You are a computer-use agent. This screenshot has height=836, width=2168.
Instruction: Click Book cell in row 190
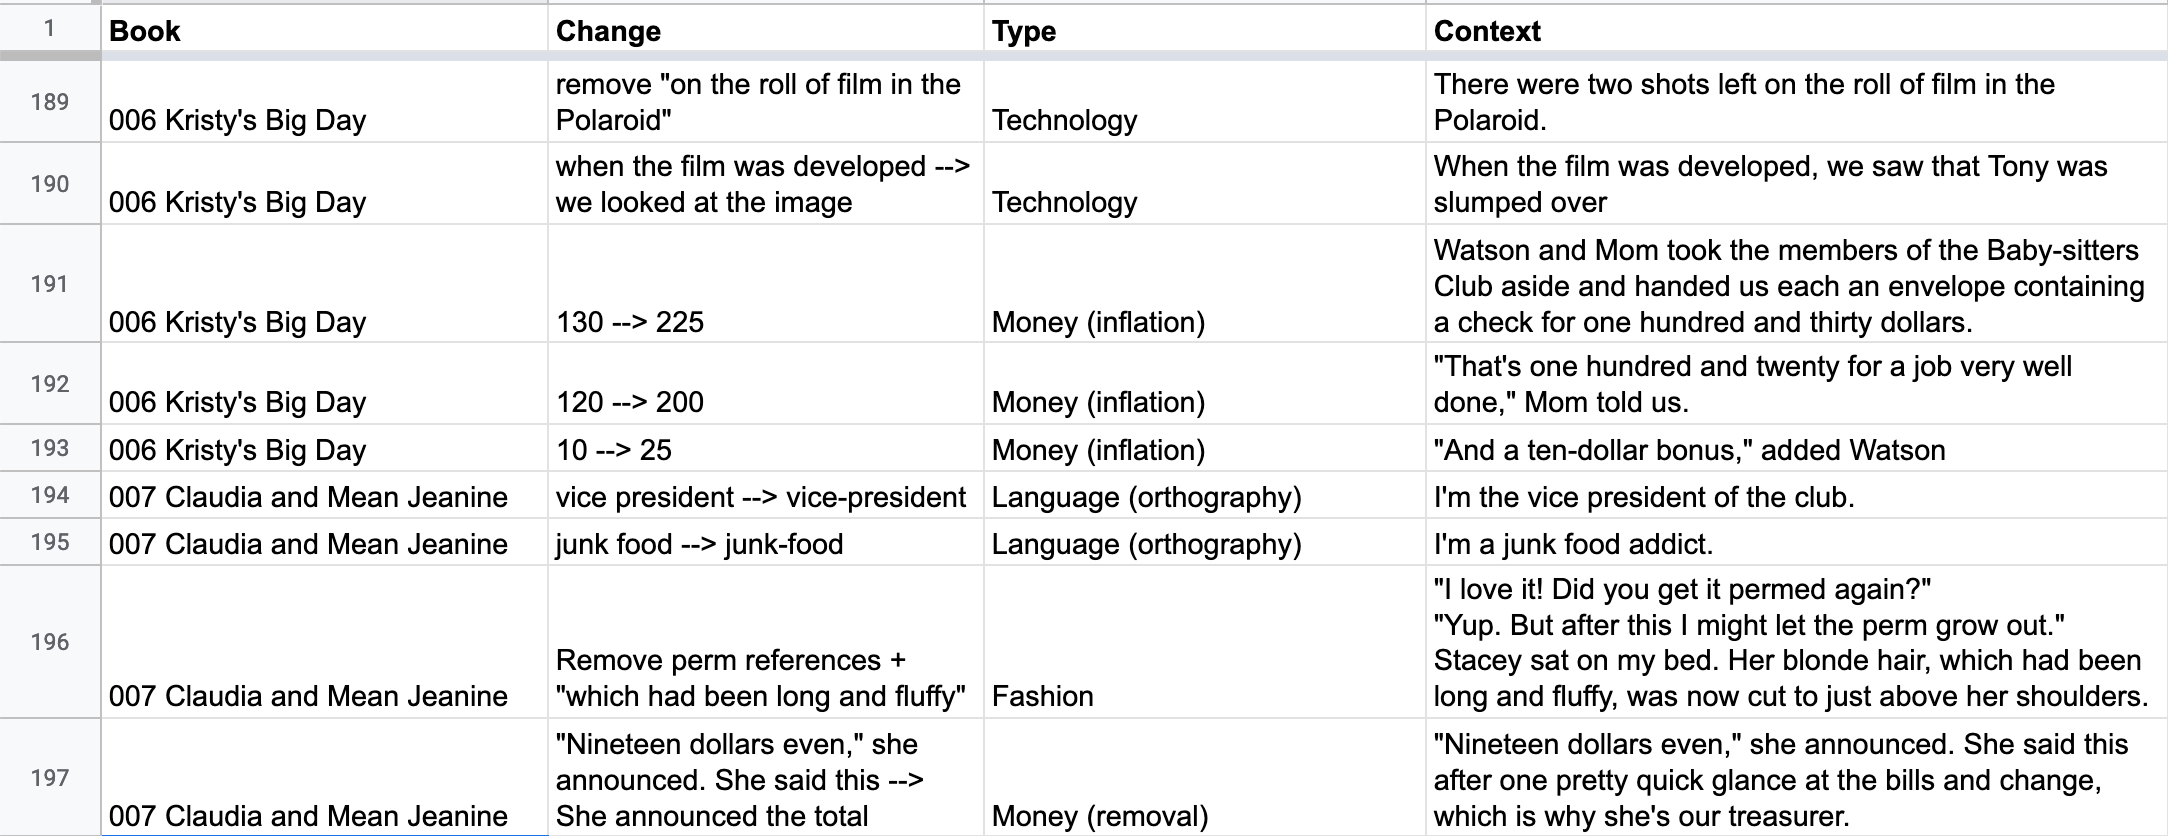(x=324, y=184)
